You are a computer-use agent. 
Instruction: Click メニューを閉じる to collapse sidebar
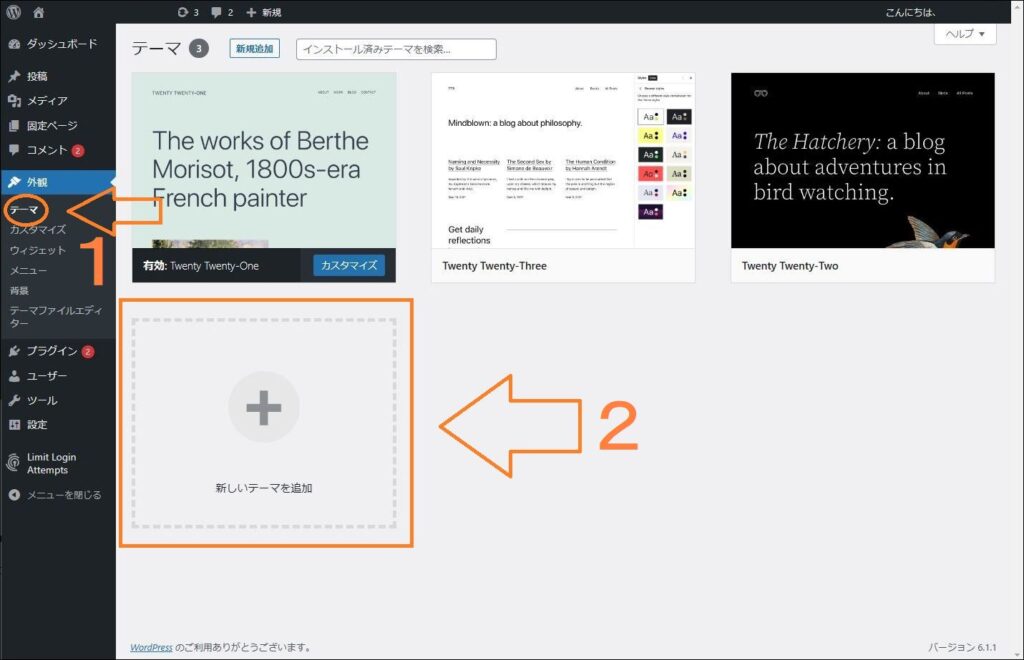pos(64,495)
